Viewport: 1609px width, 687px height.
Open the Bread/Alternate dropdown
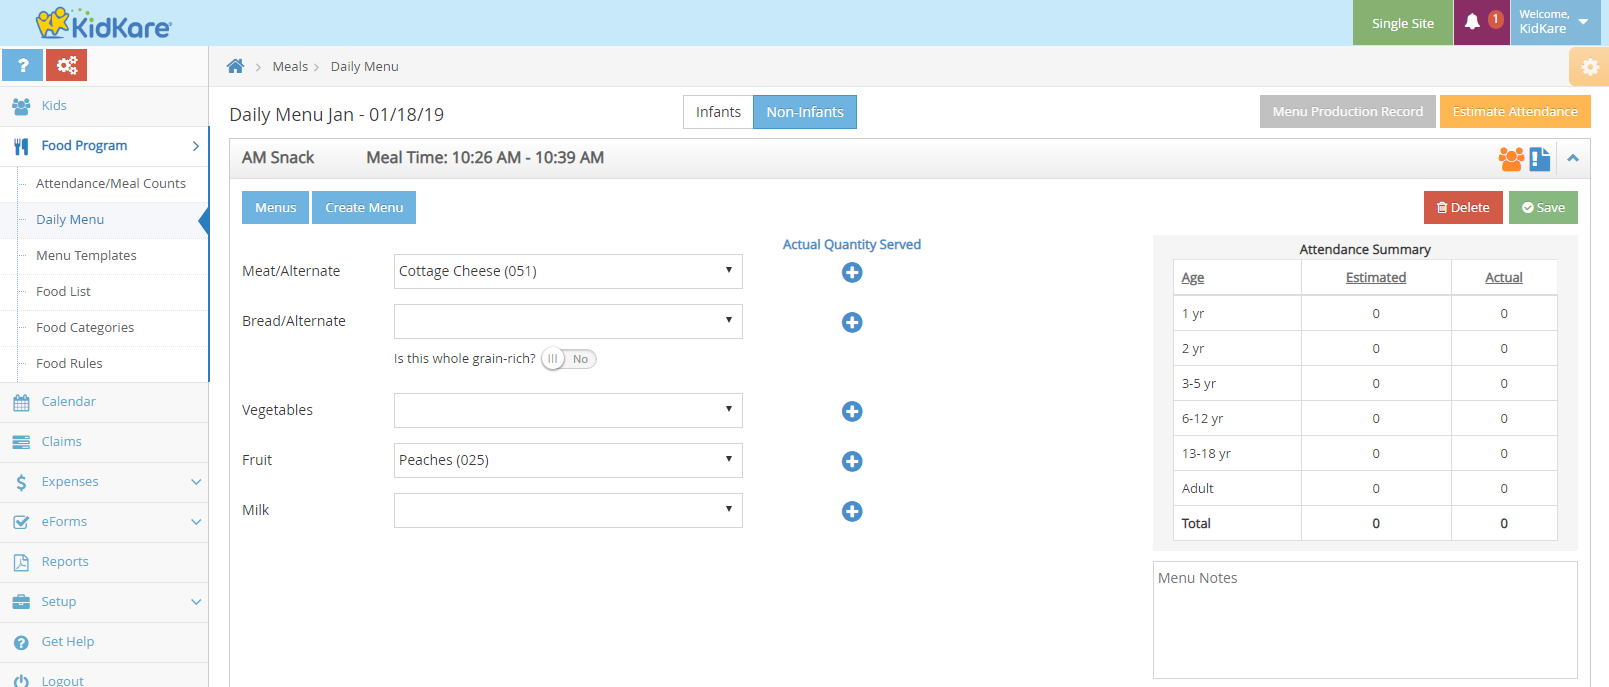point(568,321)
